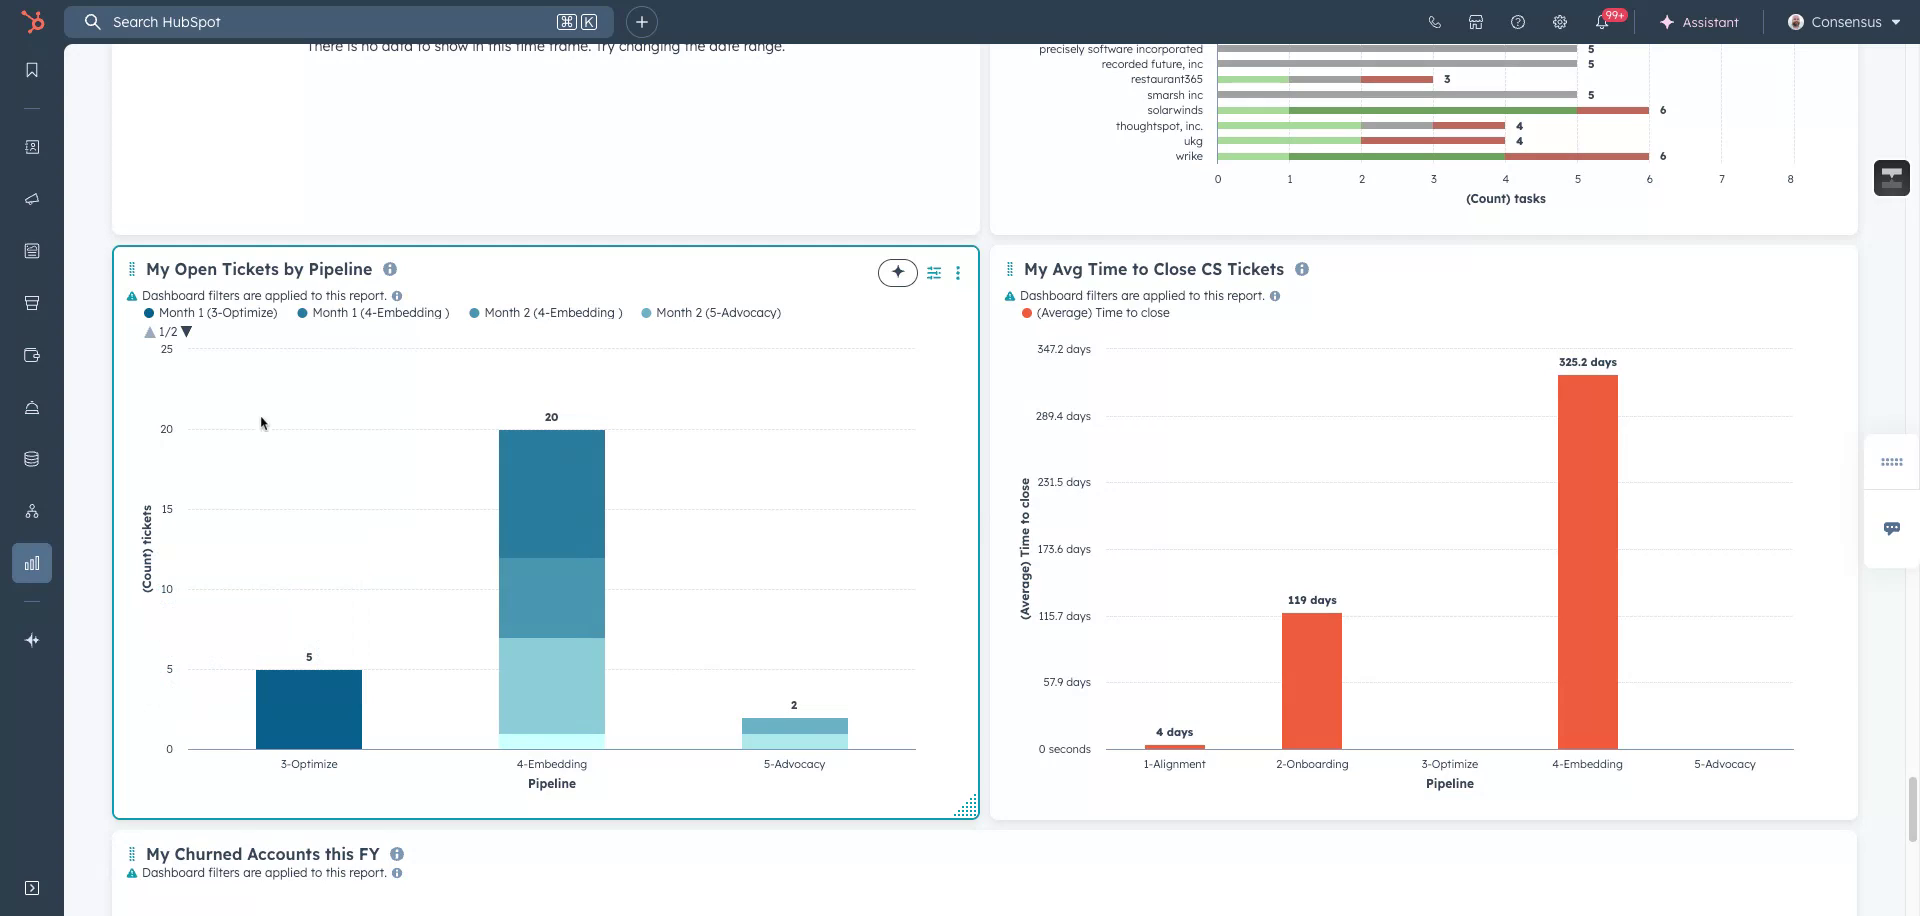The width and height of the screenshot is (1920, 916).
Task: Click AI sparkle button on Open Tickets report
Action: click(x=897, y=273)
